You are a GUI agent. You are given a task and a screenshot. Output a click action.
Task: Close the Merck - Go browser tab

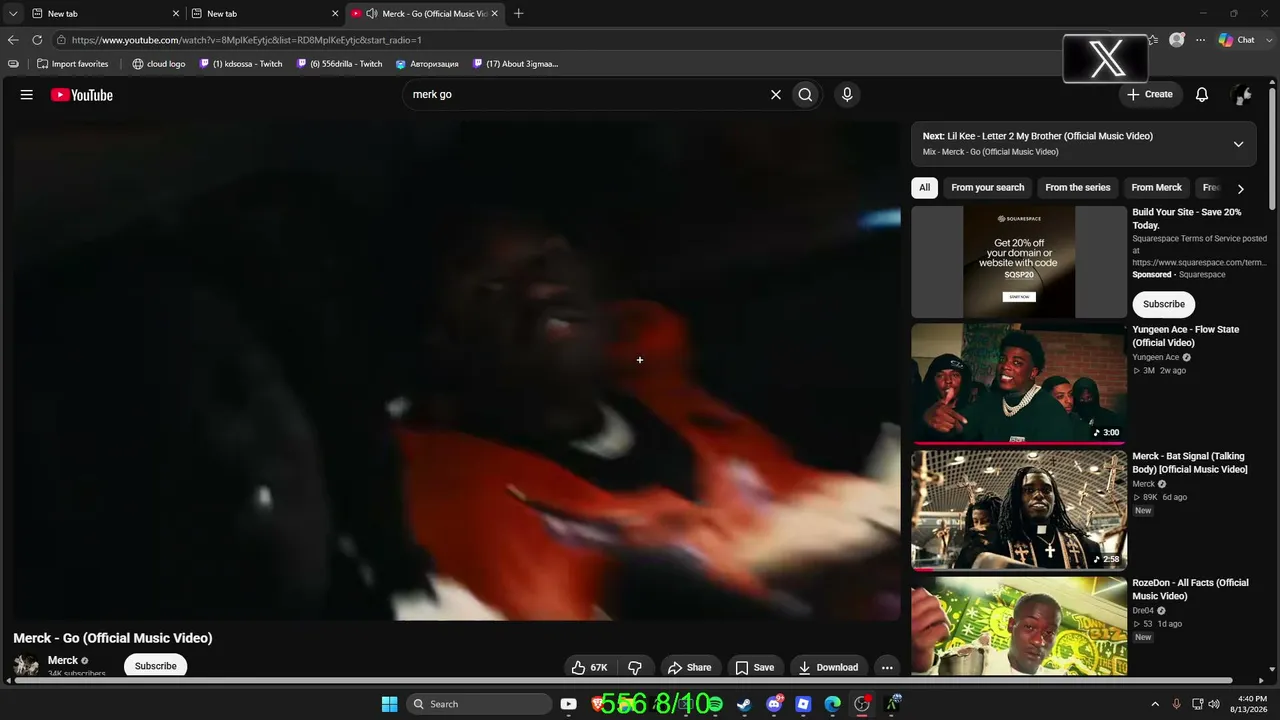(x=494, y=14)
